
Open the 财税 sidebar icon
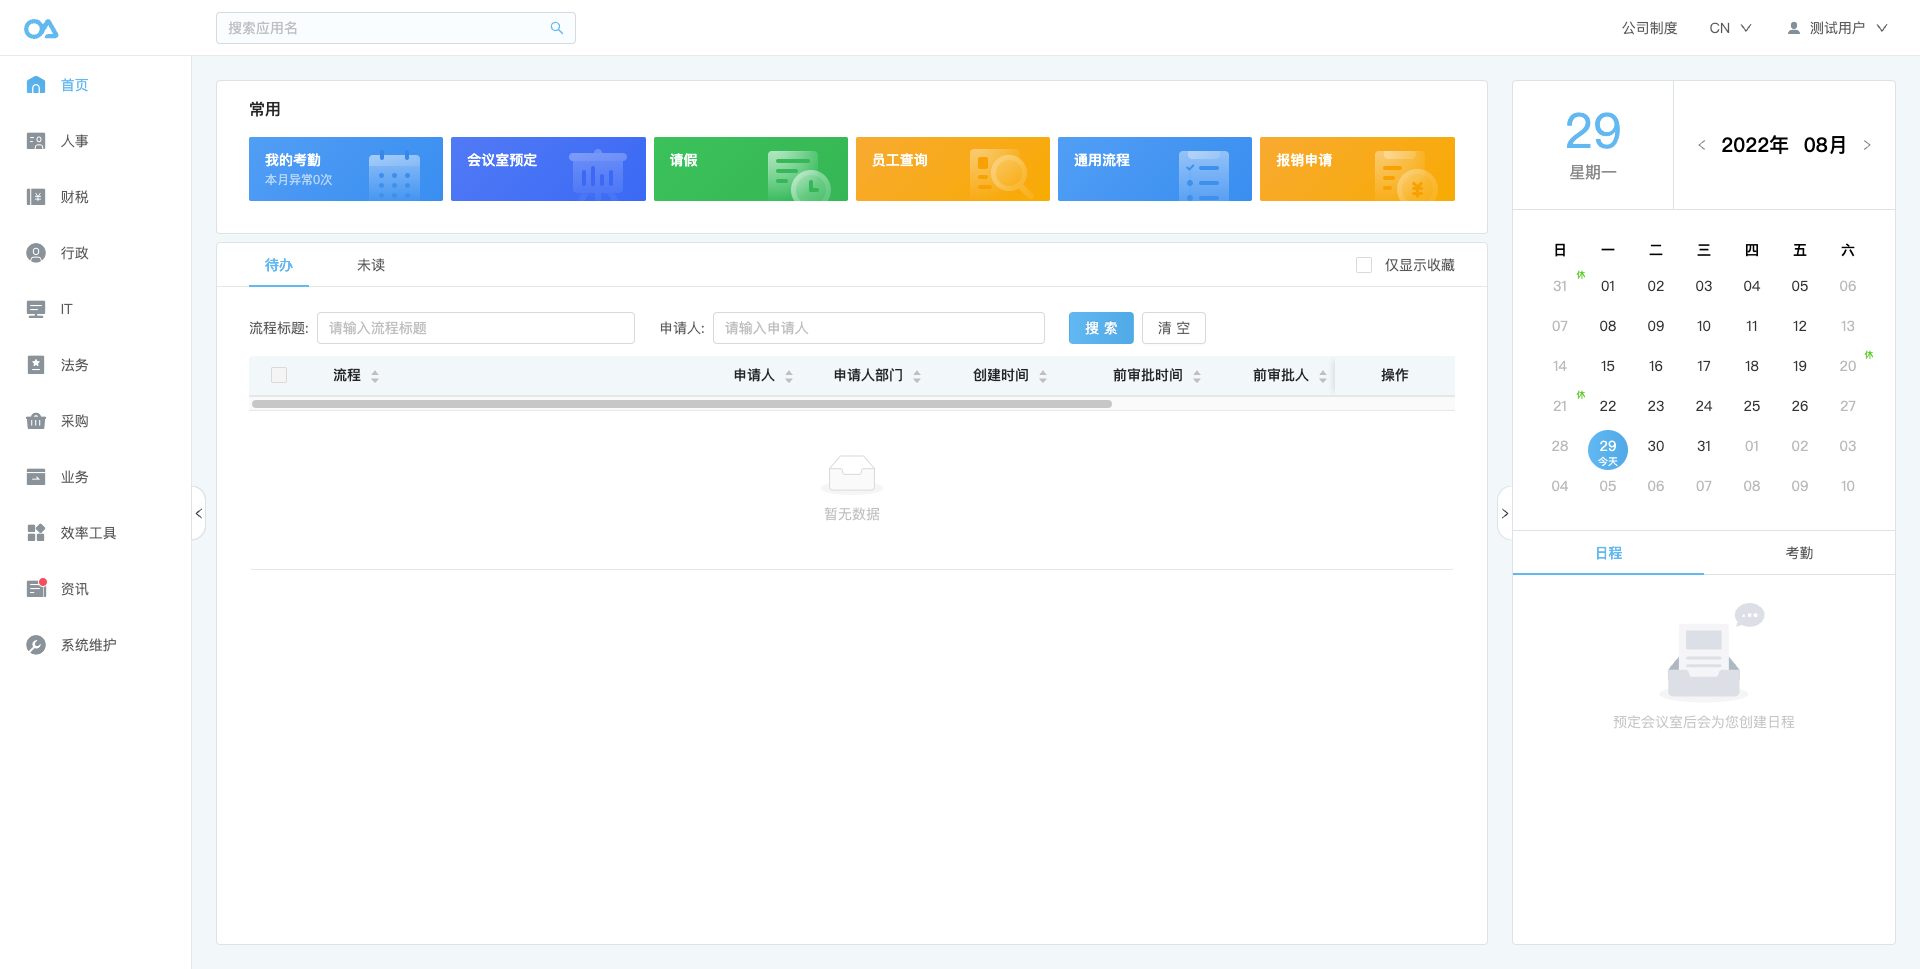point(36,197)
